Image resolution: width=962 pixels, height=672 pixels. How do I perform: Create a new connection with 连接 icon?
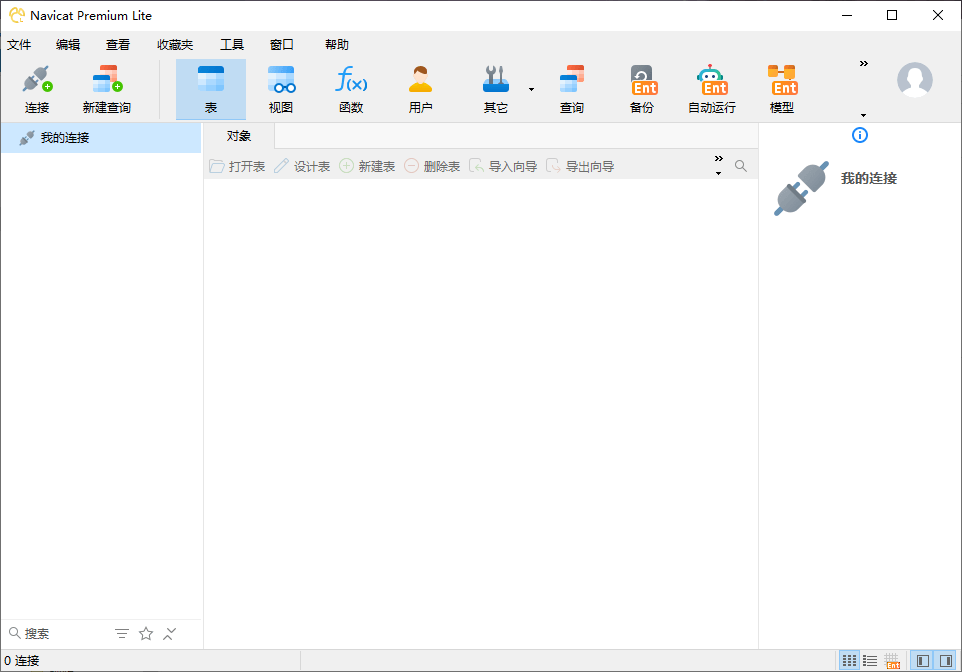tap(36, 88)
